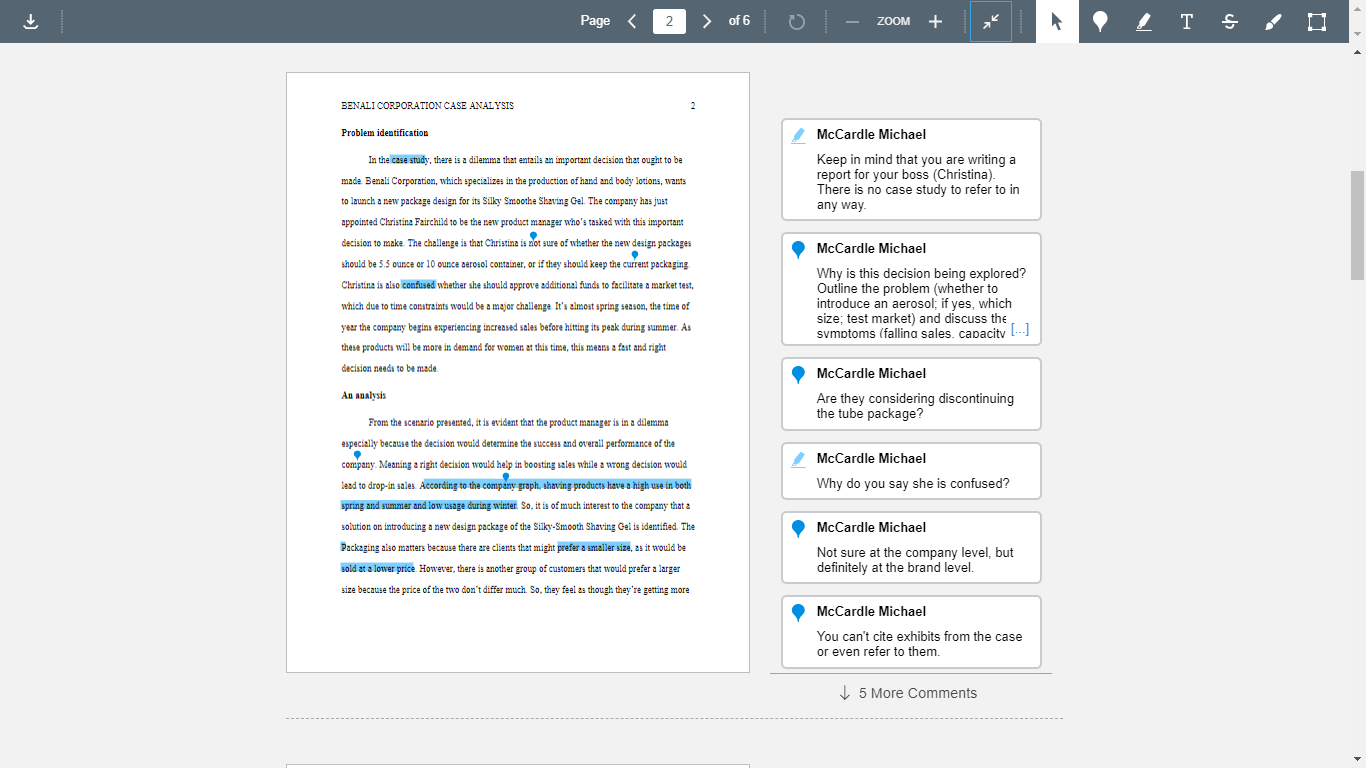Click comment pin above the word 'company. Meaning'
The width and height of the screenshot is (1366, 768).
pos(357,456)
